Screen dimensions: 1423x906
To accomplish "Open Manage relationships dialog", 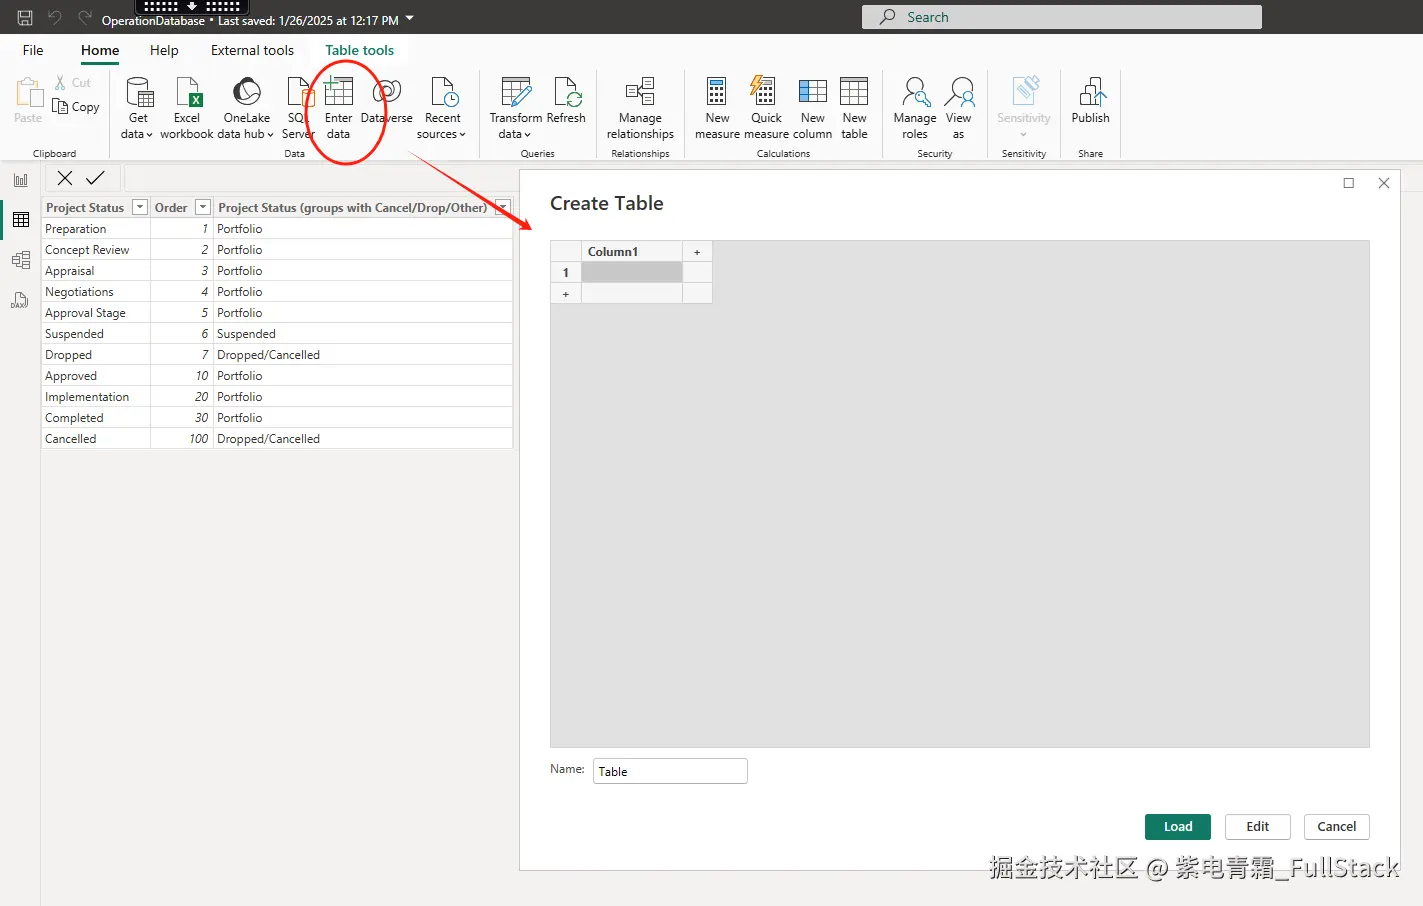I will (x=640, y=107).
